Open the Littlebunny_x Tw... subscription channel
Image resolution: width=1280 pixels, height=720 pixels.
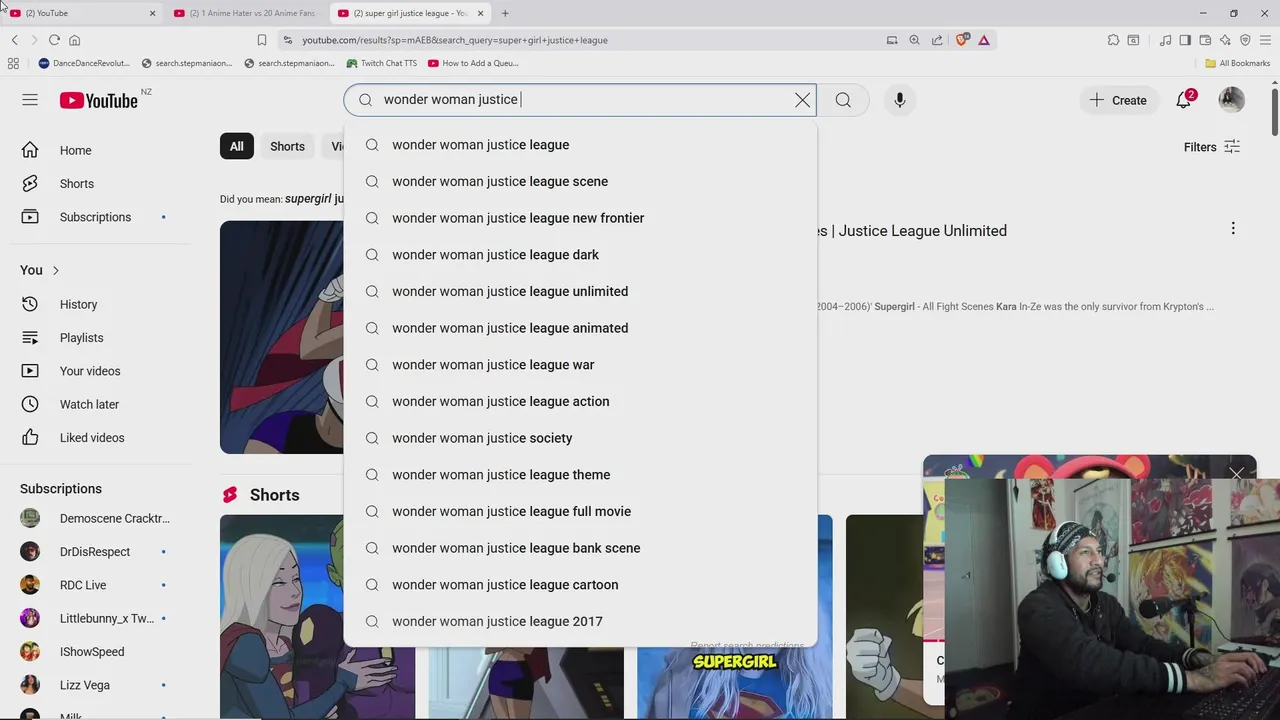click(95, 618)
